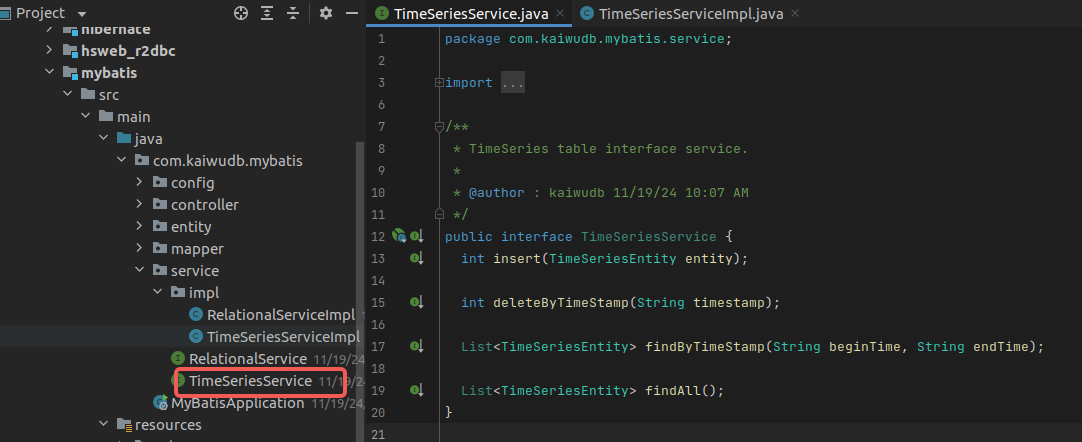Open Project panel settings gear
This screenshot has height=442, width=1082.
[325, 13]
